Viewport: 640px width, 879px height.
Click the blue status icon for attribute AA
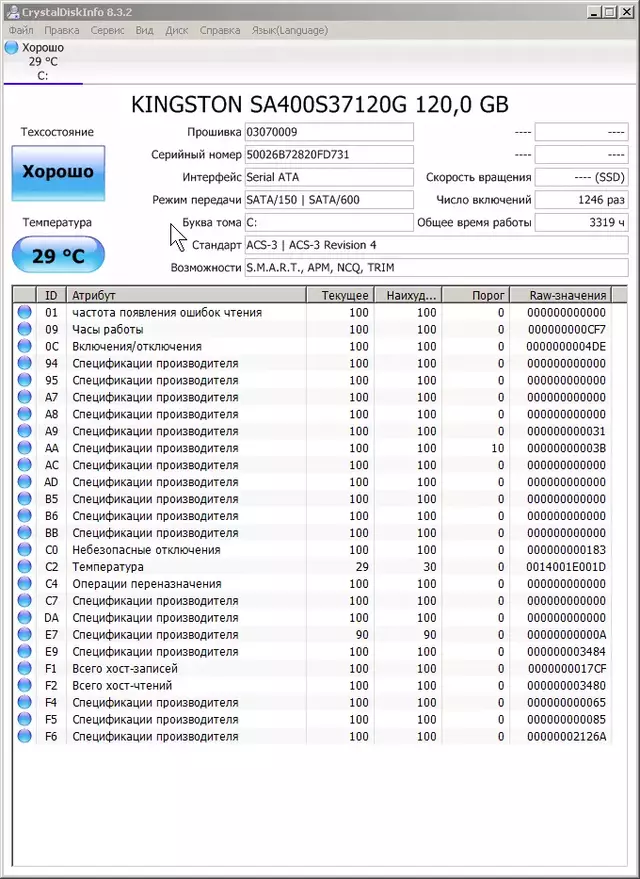coord(24,447)
